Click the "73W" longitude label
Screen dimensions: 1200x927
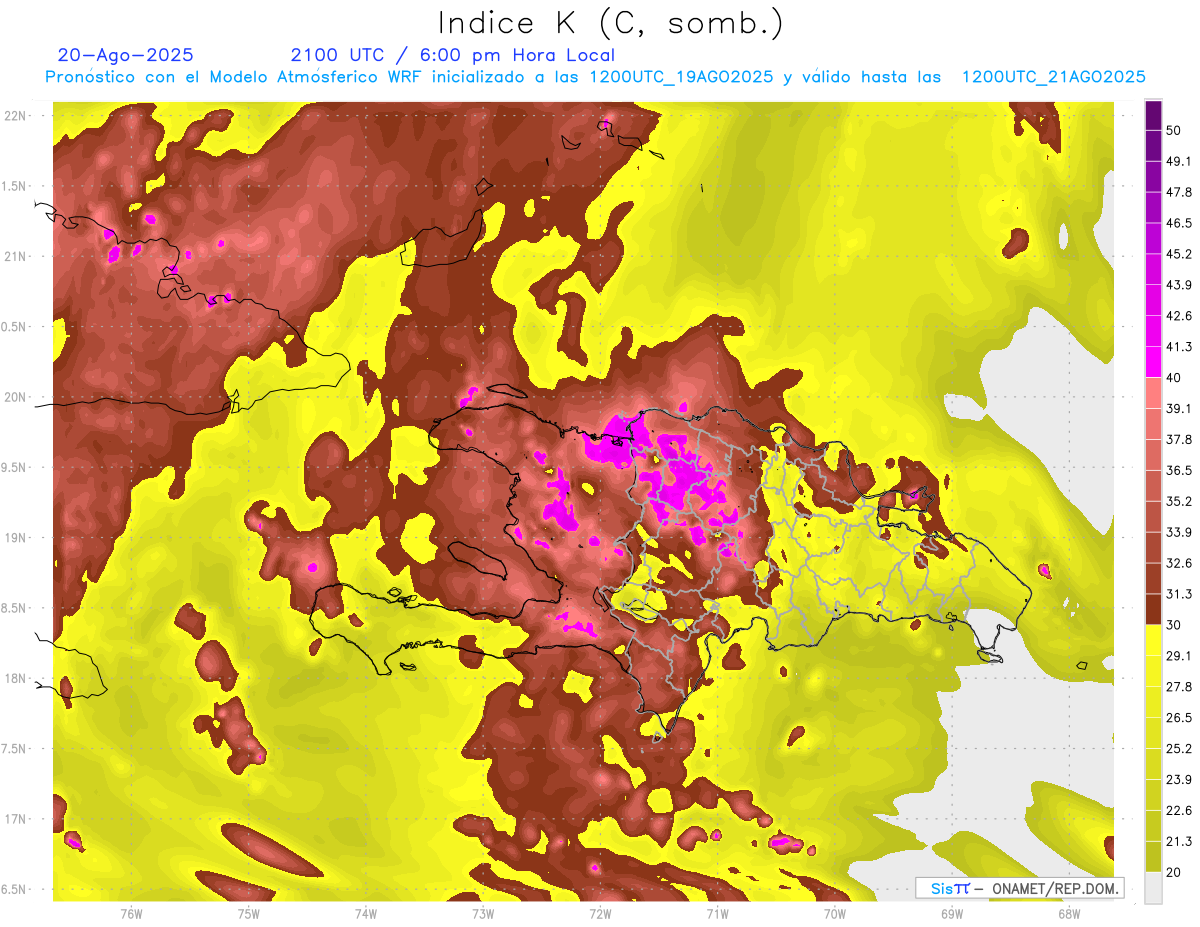[483, 913]
